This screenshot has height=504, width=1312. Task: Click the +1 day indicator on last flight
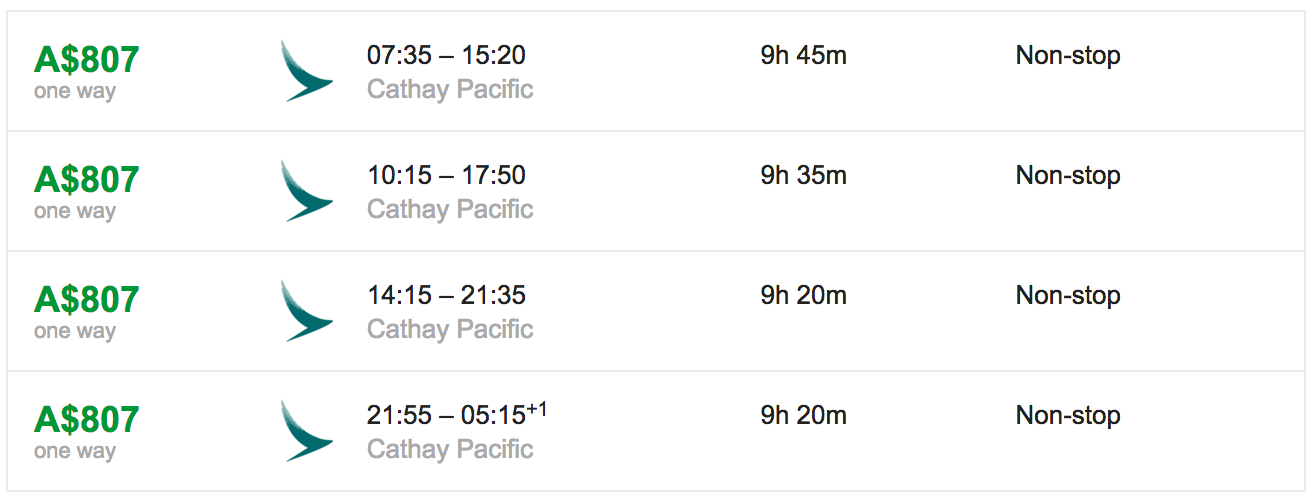coord(537,408)
